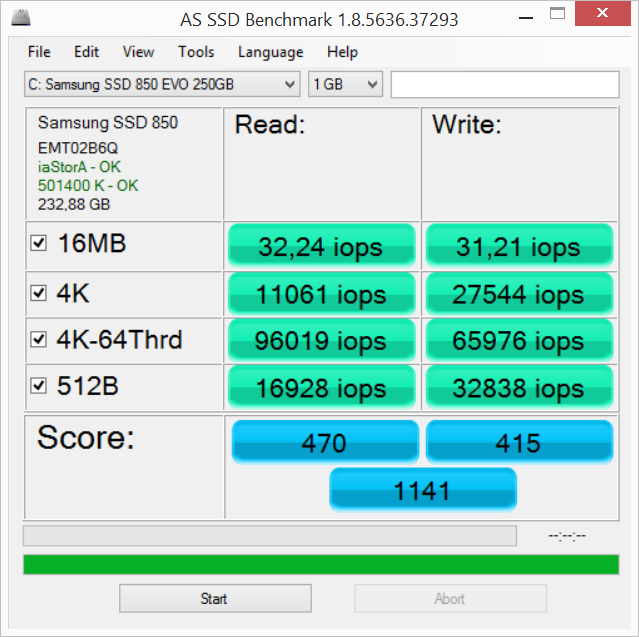Click 512B read result 16928 iops
This screenshot has height=637, width=639.
click(x=322, y=388)
